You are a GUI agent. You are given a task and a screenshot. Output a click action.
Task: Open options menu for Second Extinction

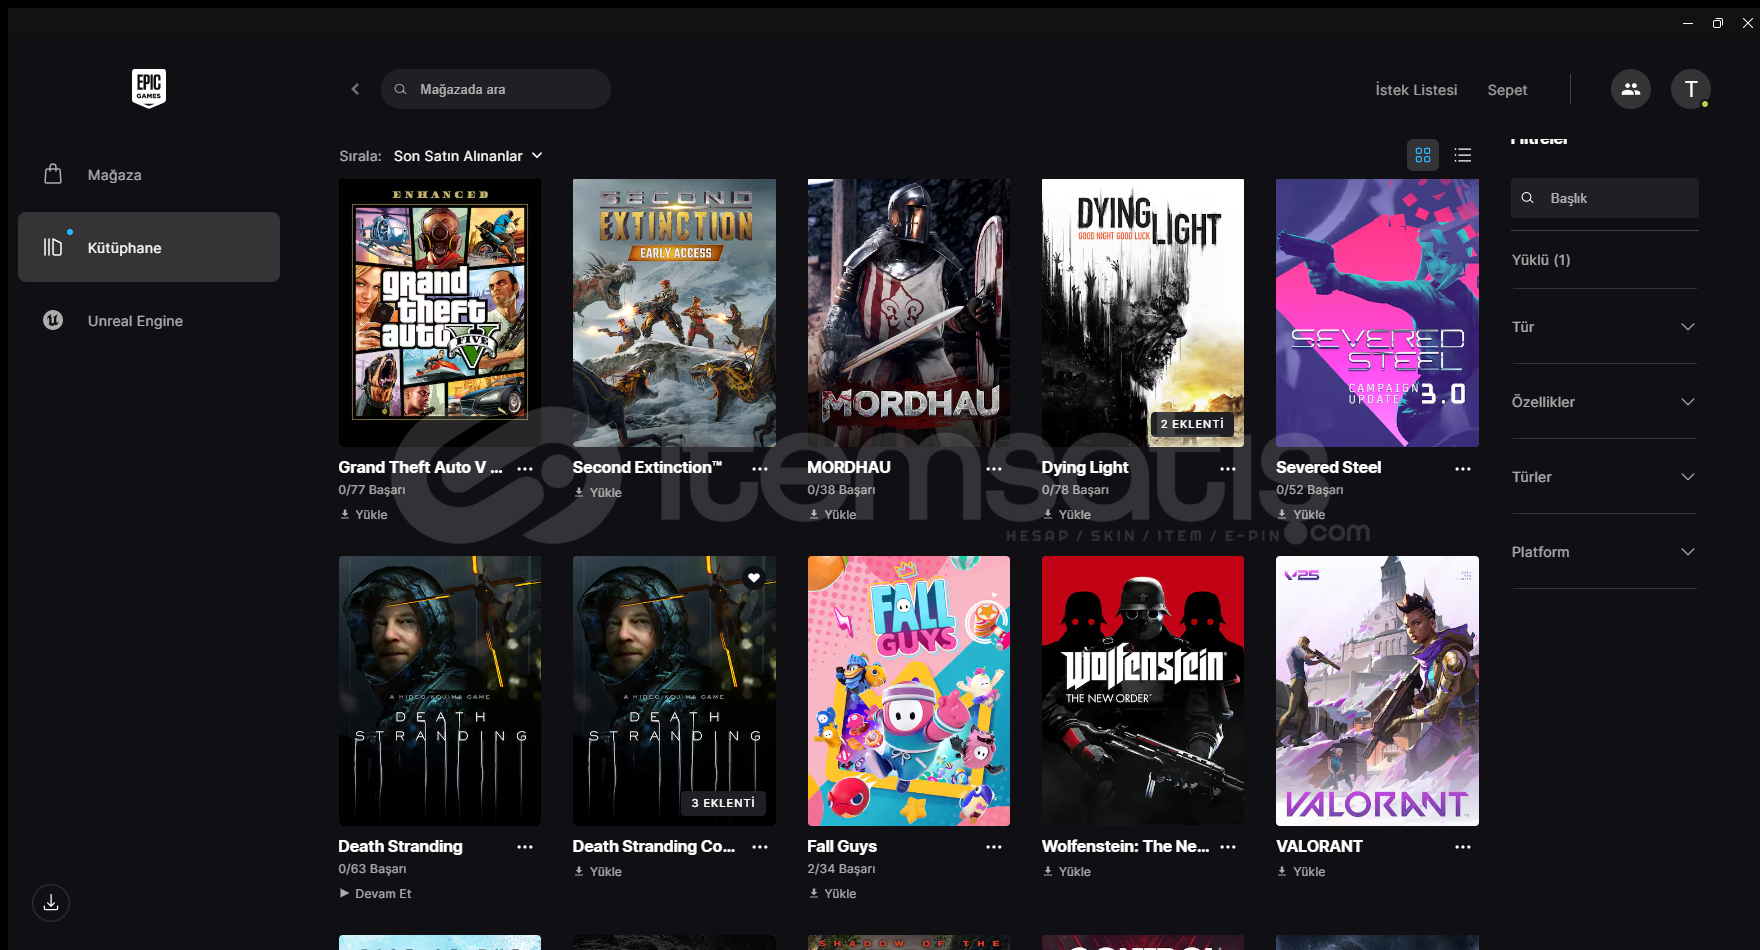coord(760,468)
